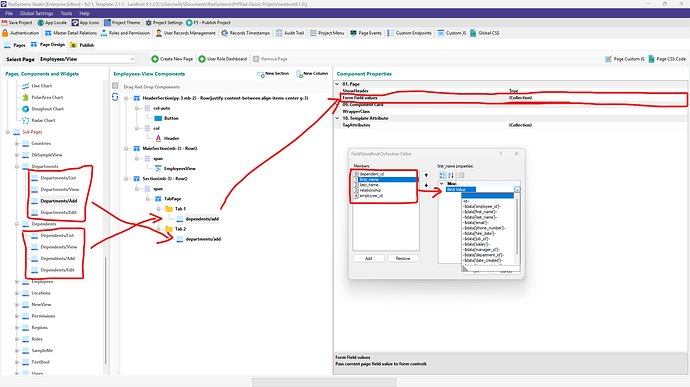Click the Form Field values property row

(x=510, y=98)
